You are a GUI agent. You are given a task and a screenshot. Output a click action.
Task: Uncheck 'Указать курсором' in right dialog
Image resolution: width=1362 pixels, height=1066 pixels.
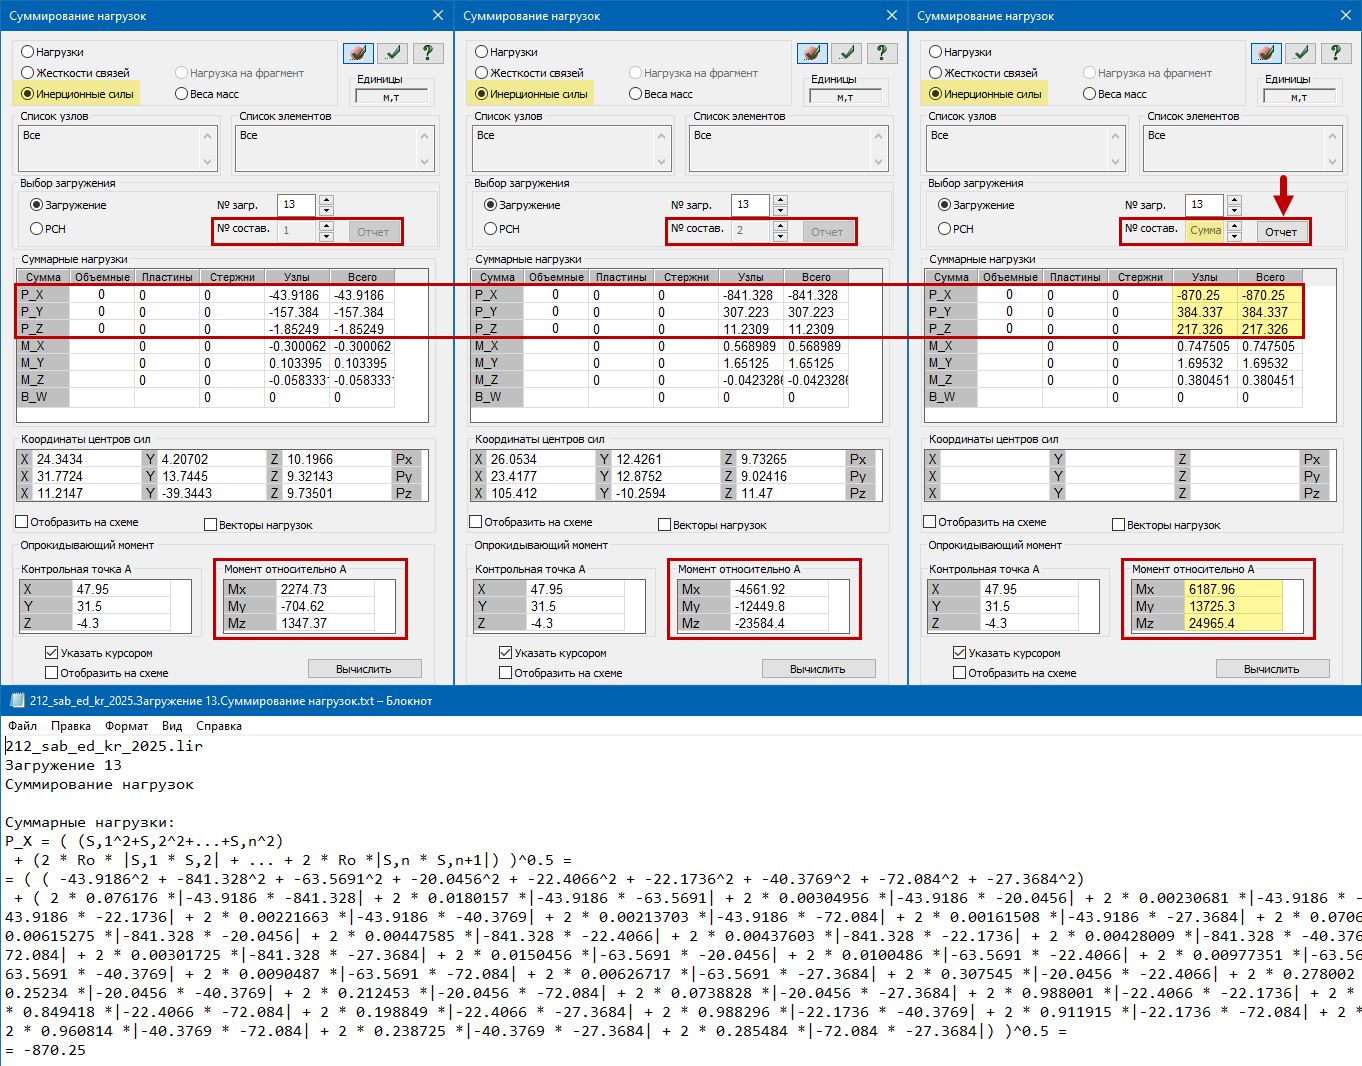coord(959,653)
